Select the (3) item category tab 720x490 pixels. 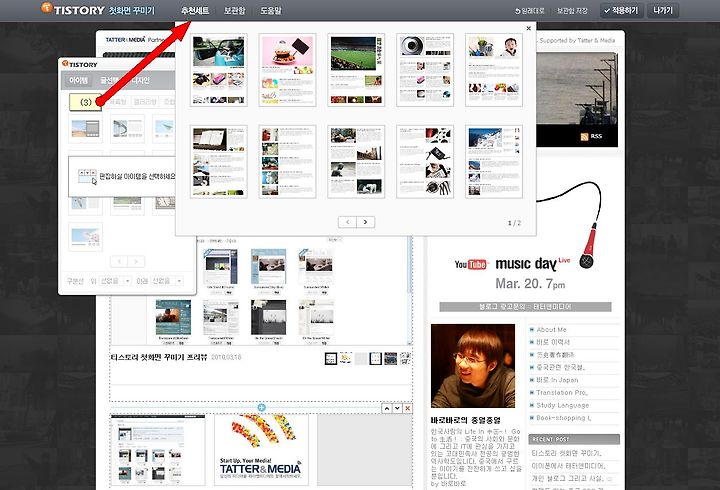[x=86, y=102]
